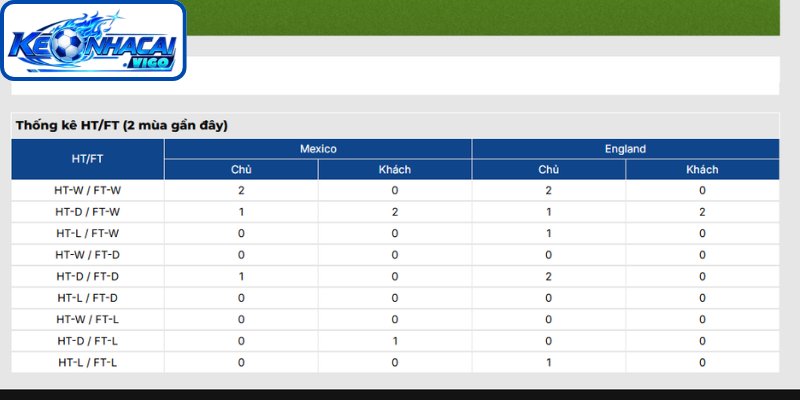Viewport: 800px width, 400px height.
Task: Select the HT-D / FT-D row label
Action: point(88,277)
